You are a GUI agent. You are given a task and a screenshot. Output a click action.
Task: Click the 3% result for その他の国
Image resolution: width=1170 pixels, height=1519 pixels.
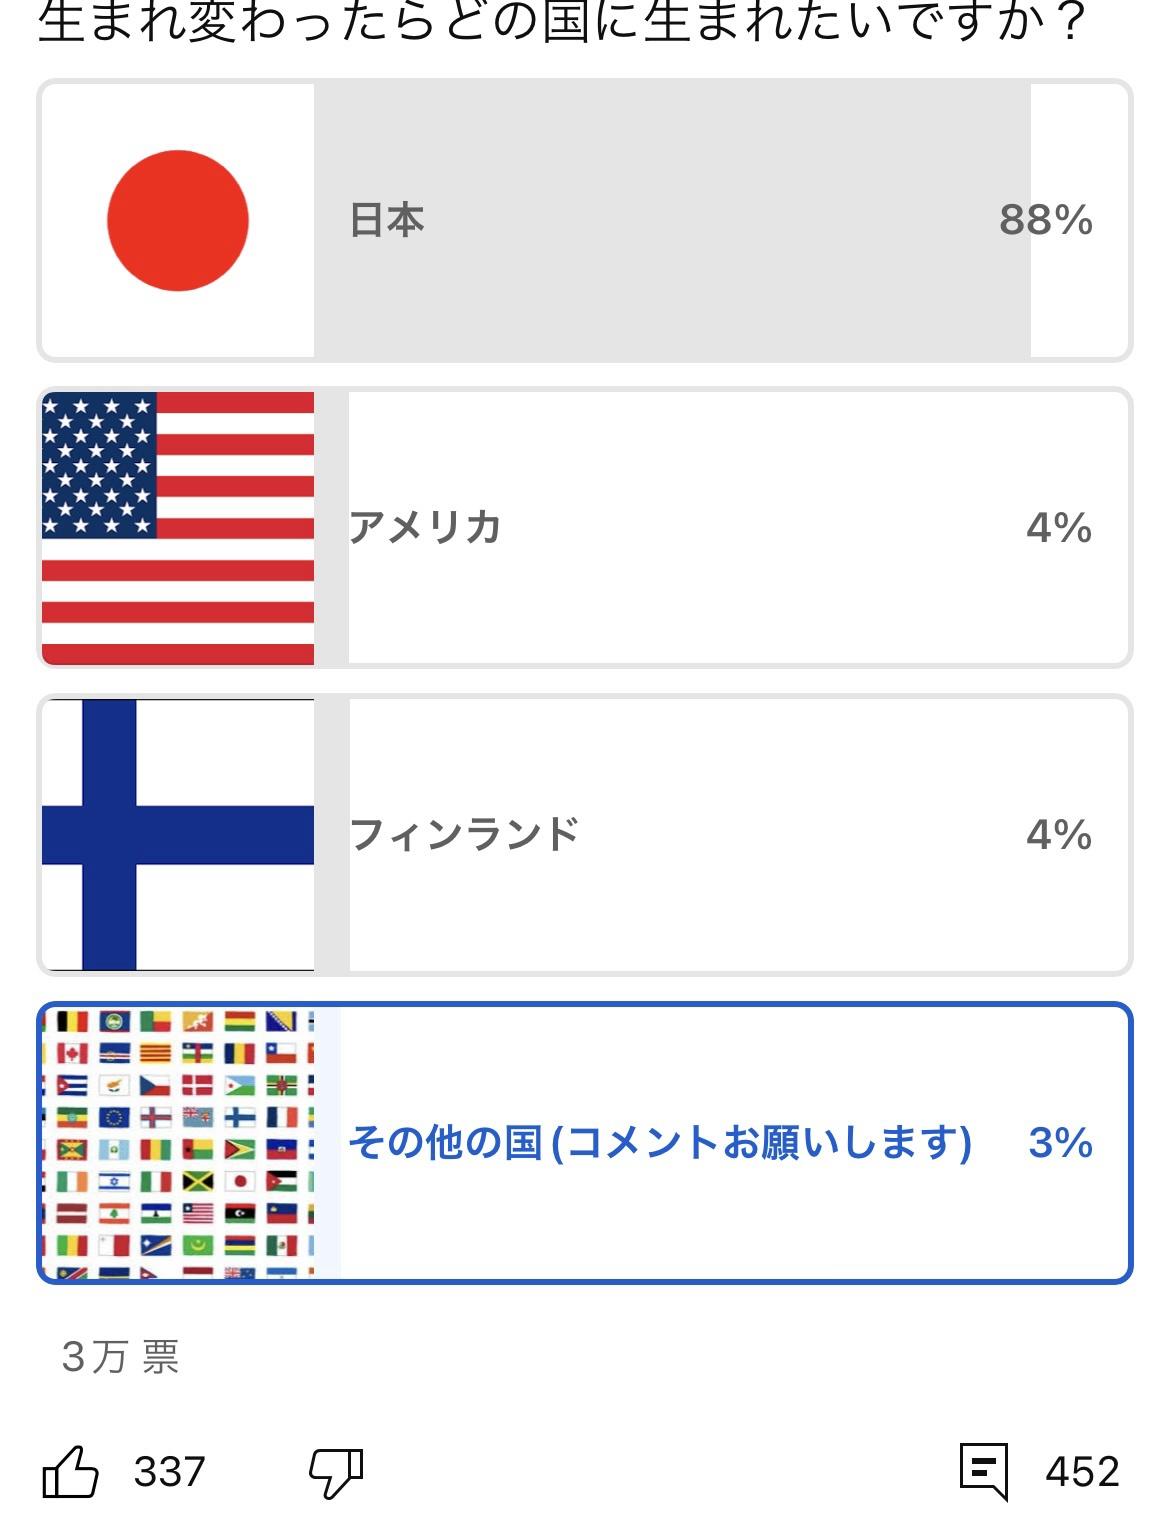point(1060,1142)
